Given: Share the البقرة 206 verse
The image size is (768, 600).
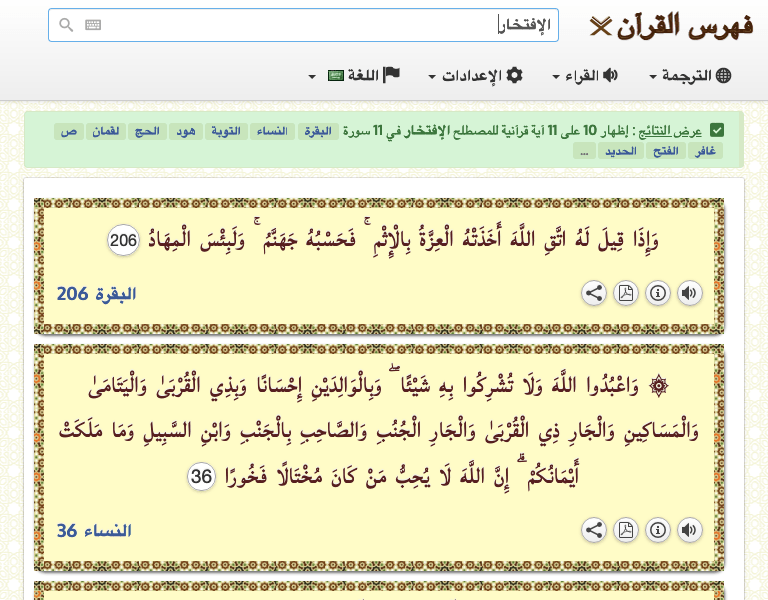Looking at the screenshot, I should click(594, 293).
